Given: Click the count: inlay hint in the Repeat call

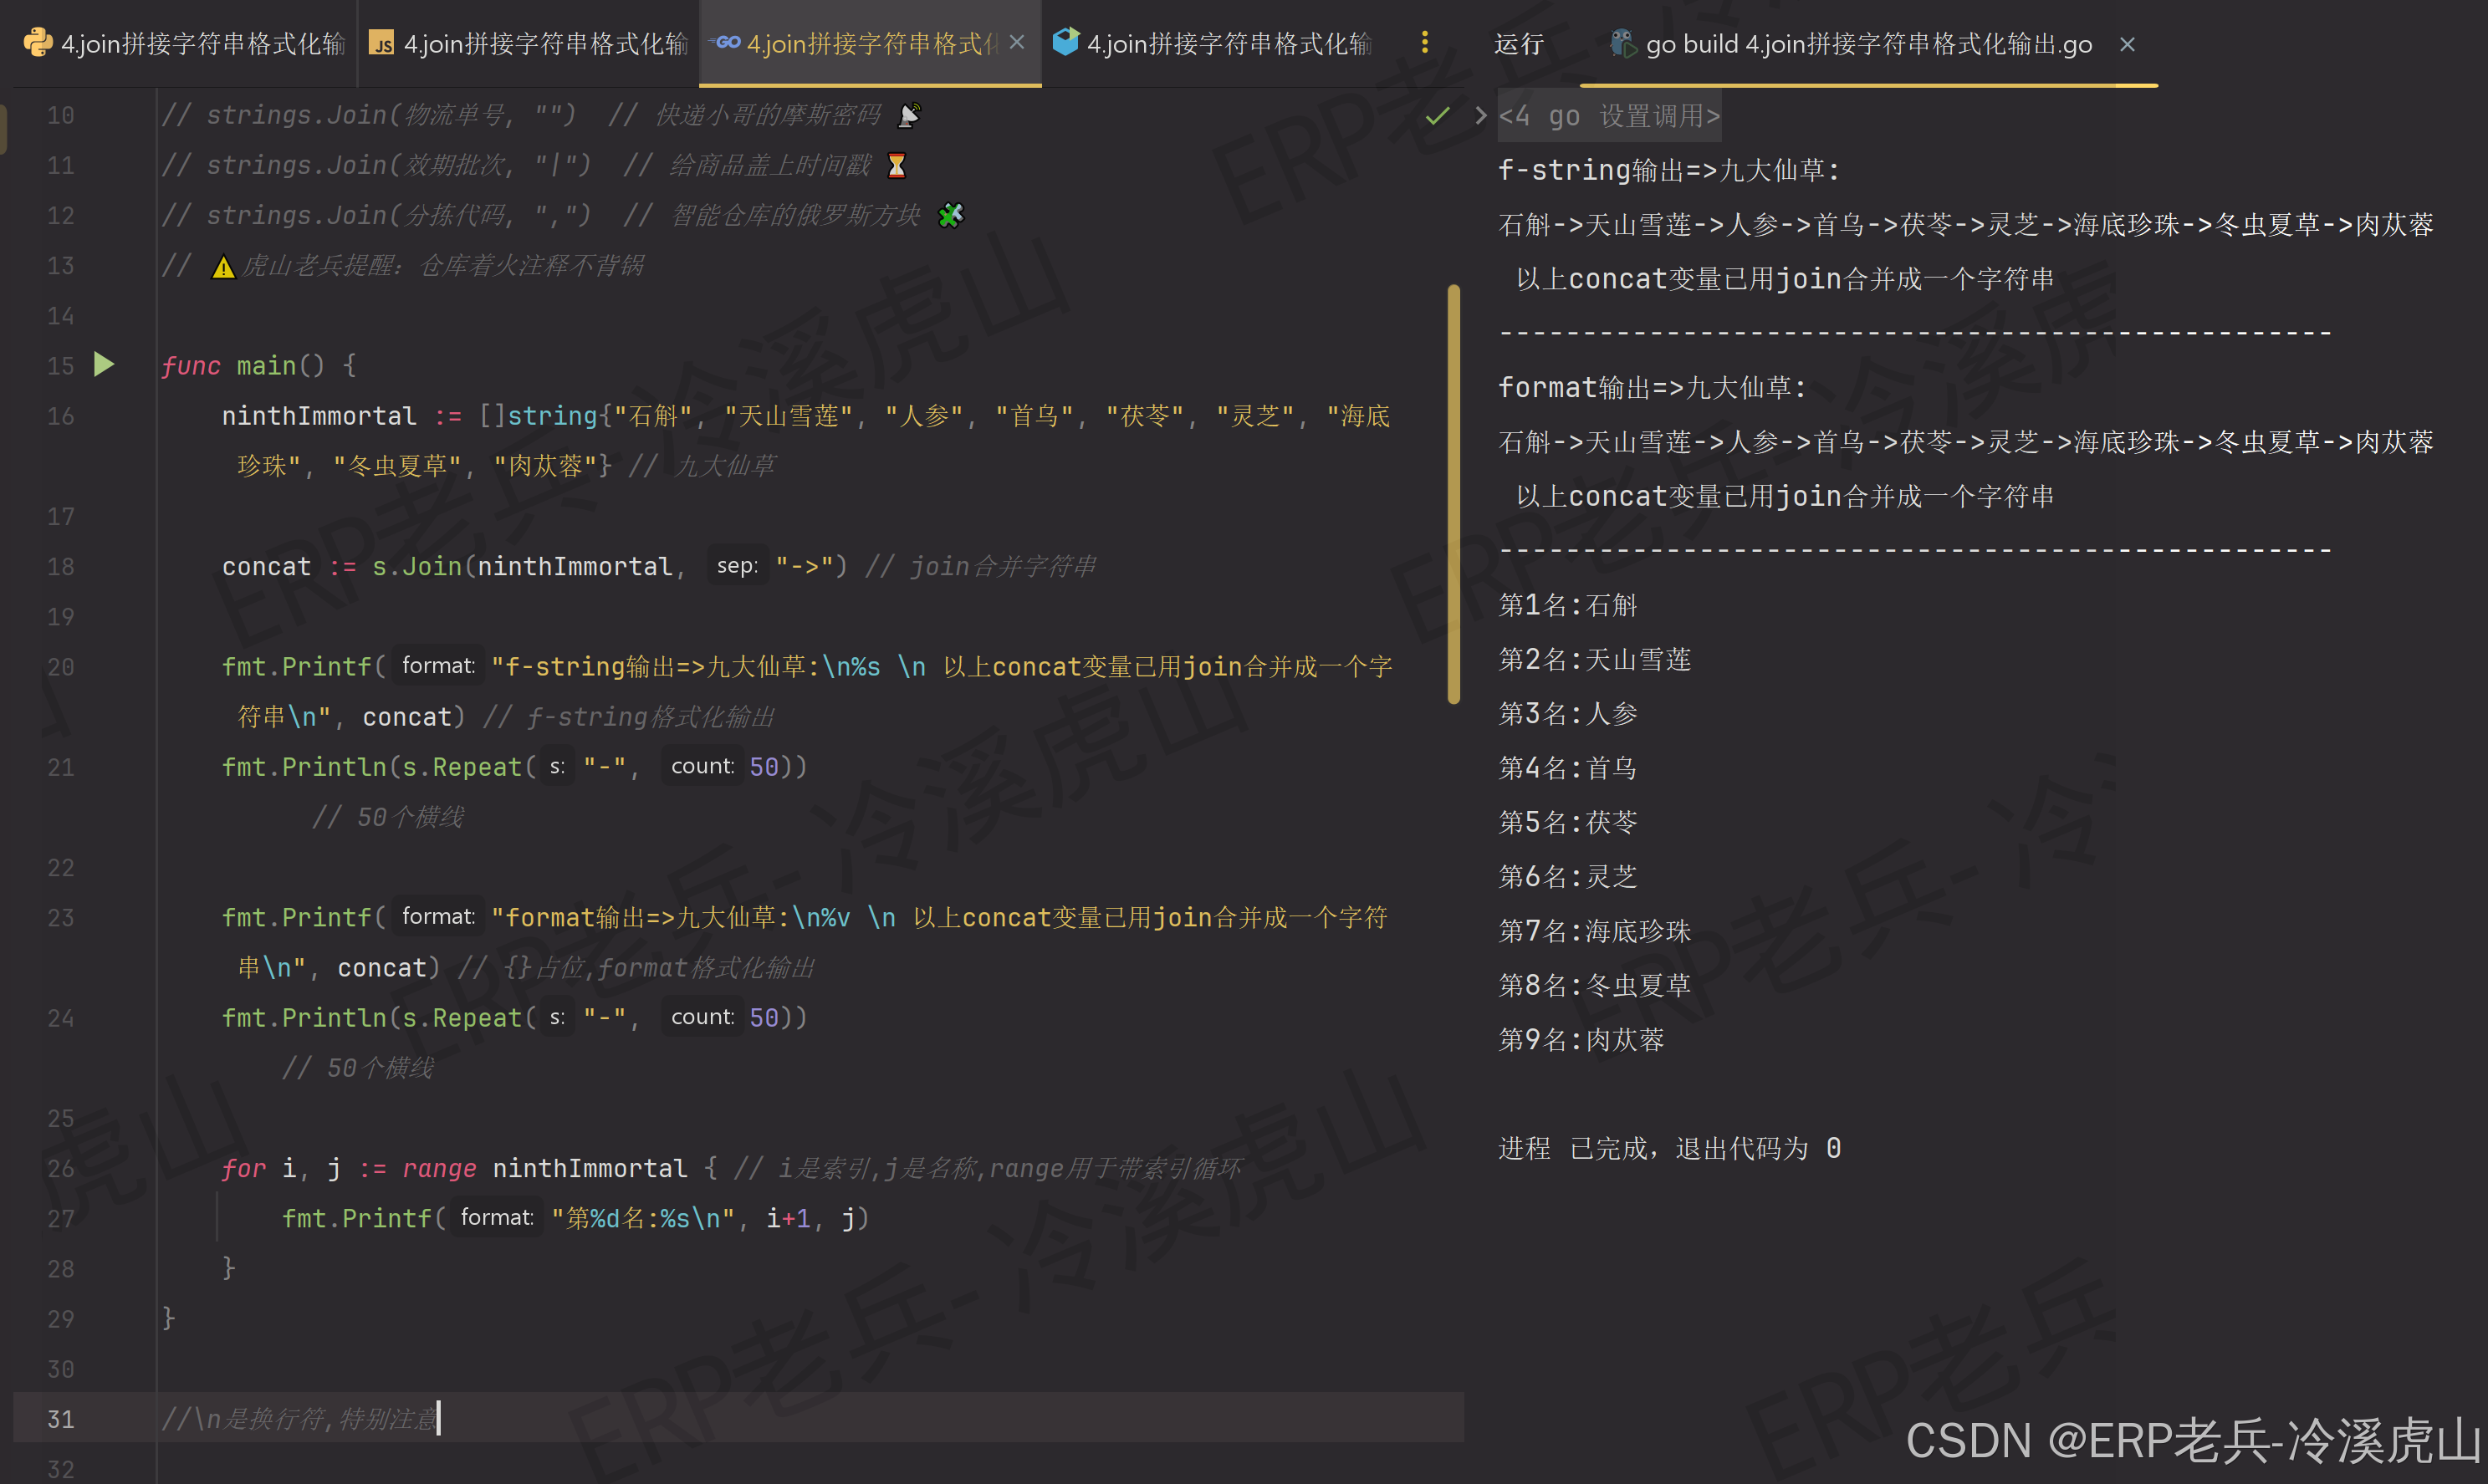Looking at the screenshot, I should pos(703,766).
